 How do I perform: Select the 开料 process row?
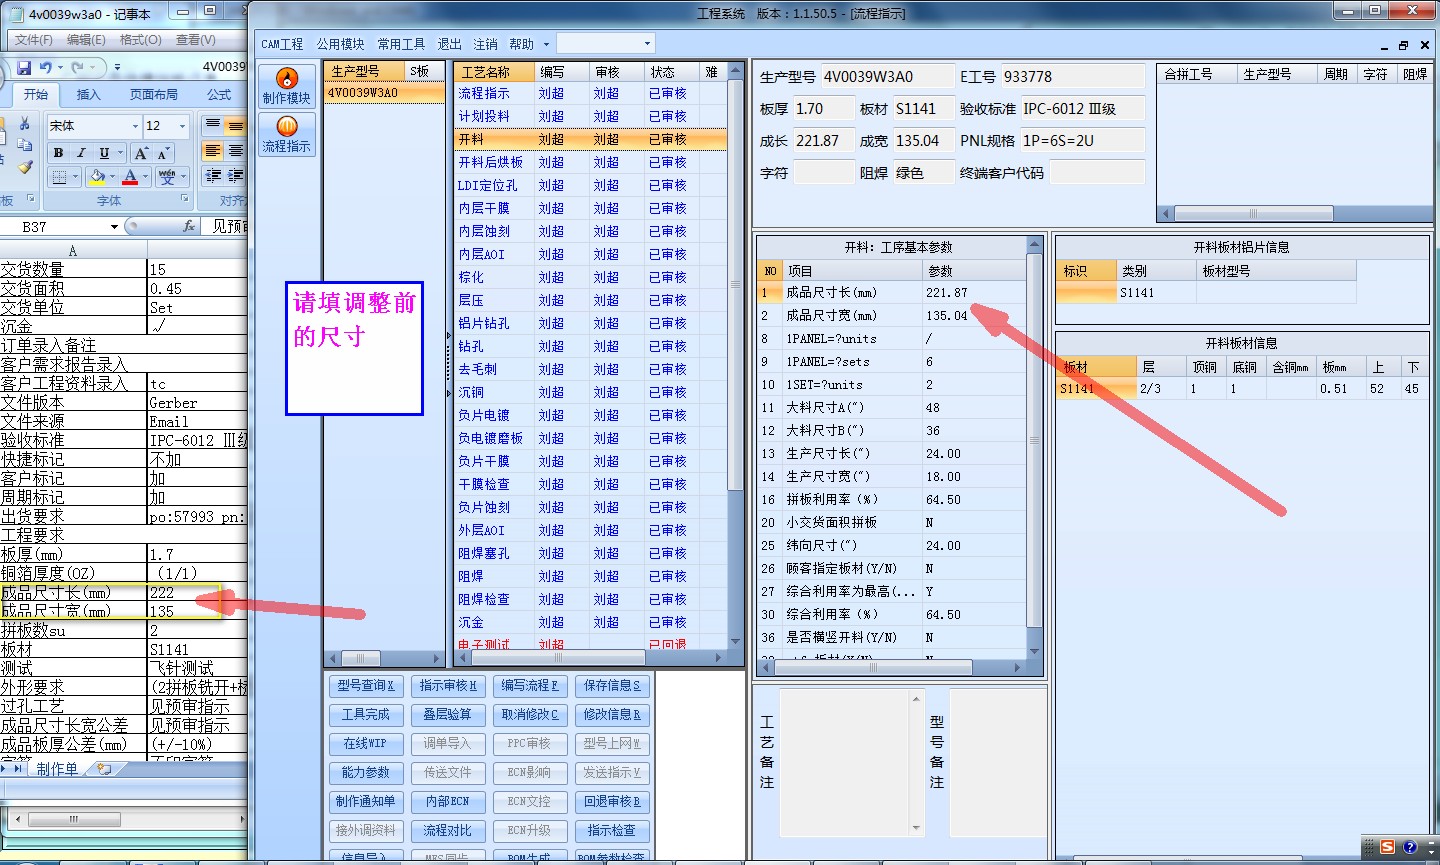tap(590, 140)
